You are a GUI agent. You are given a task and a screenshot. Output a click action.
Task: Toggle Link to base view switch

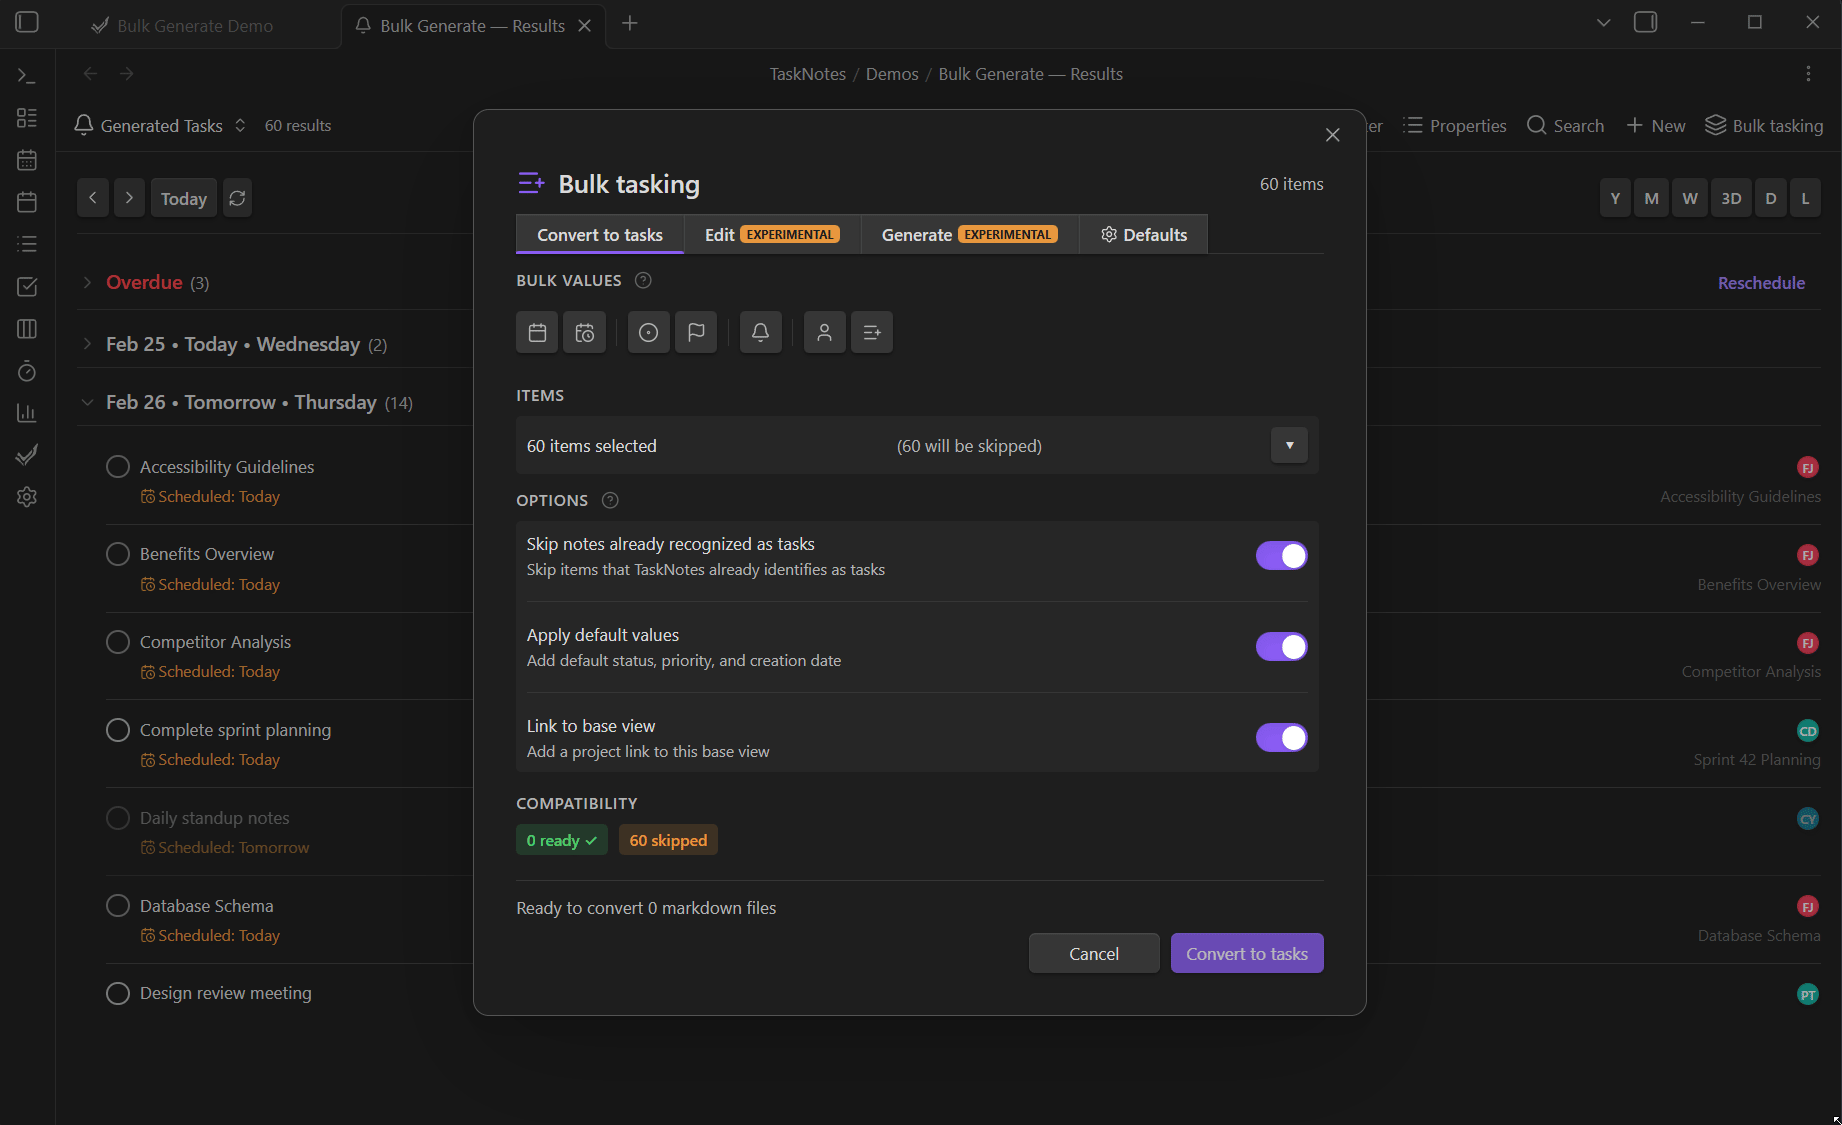click(1281, 738)
